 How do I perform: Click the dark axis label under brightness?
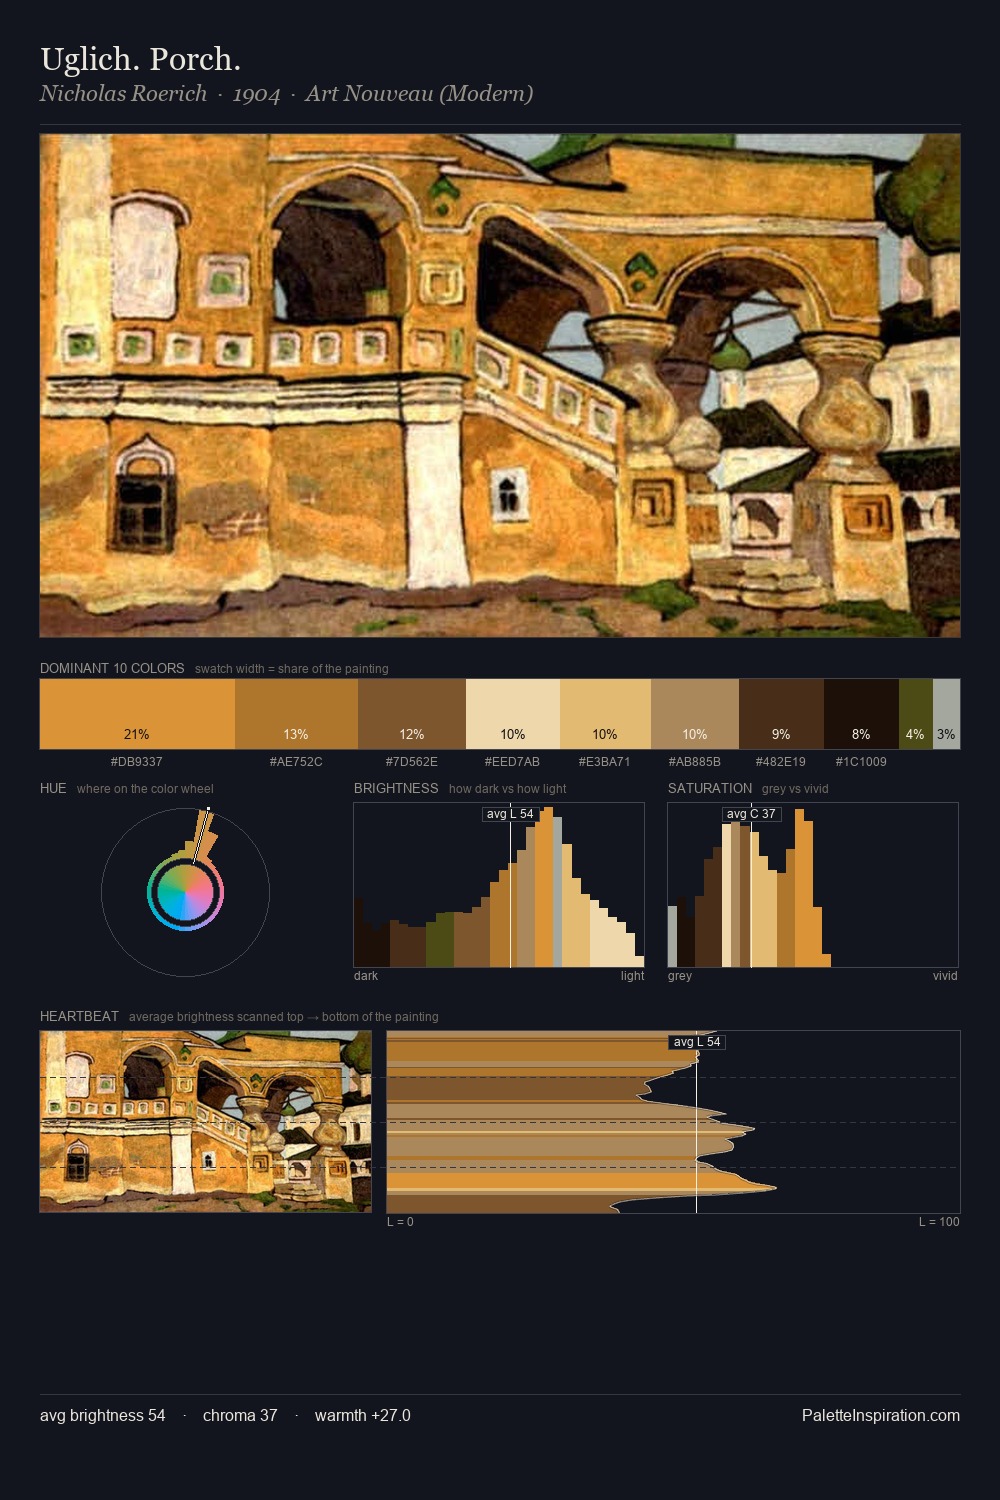(x=366, y=976)
